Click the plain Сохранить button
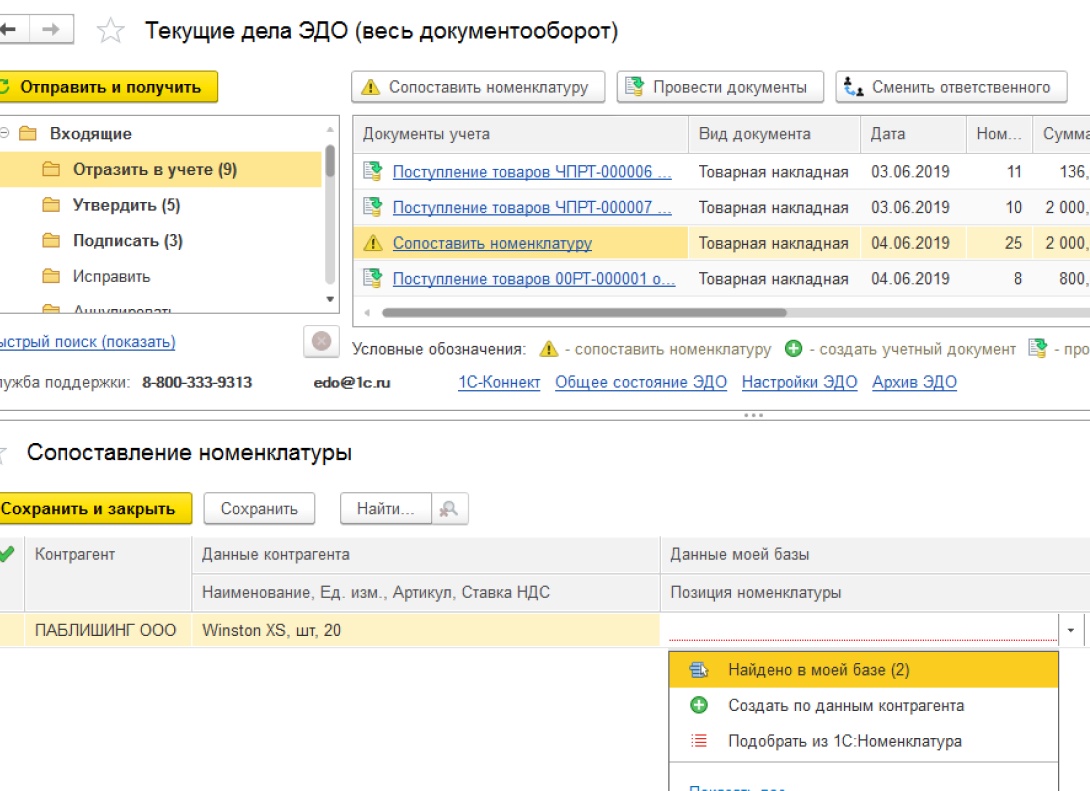Viewport: 1090px width, 791px height. [259, 509]
